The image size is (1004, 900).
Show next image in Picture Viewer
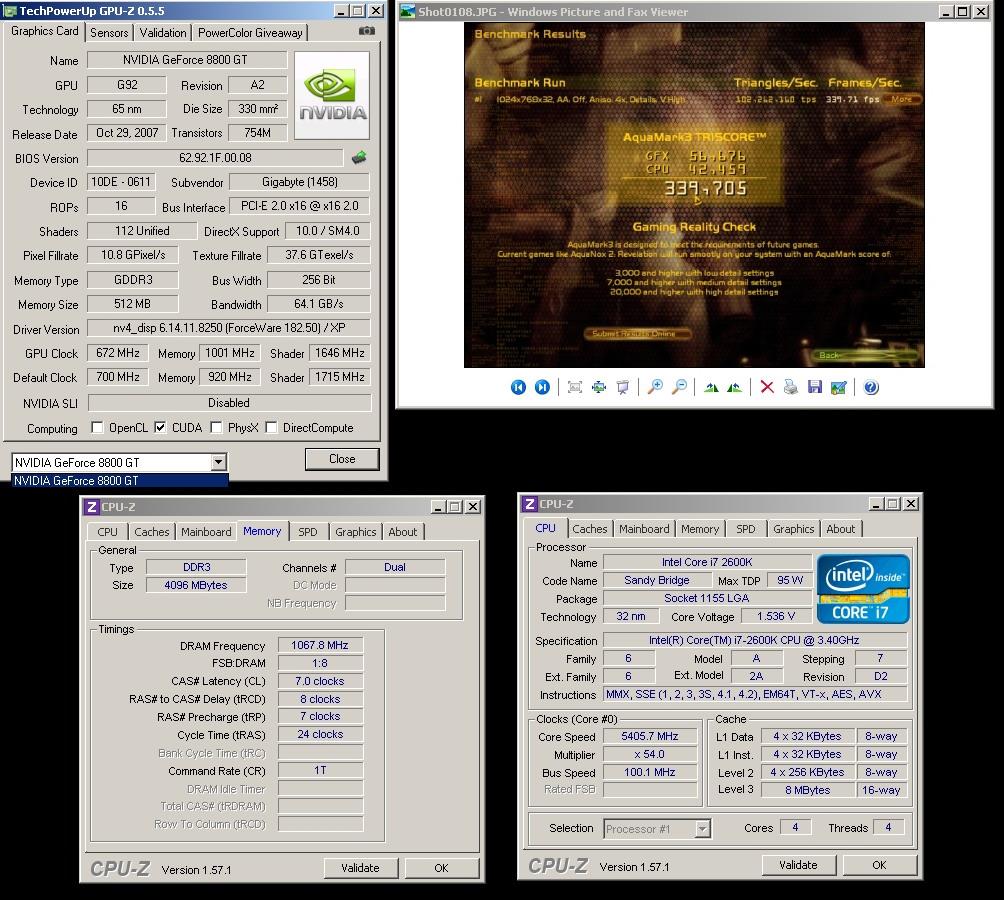[542, 387]
